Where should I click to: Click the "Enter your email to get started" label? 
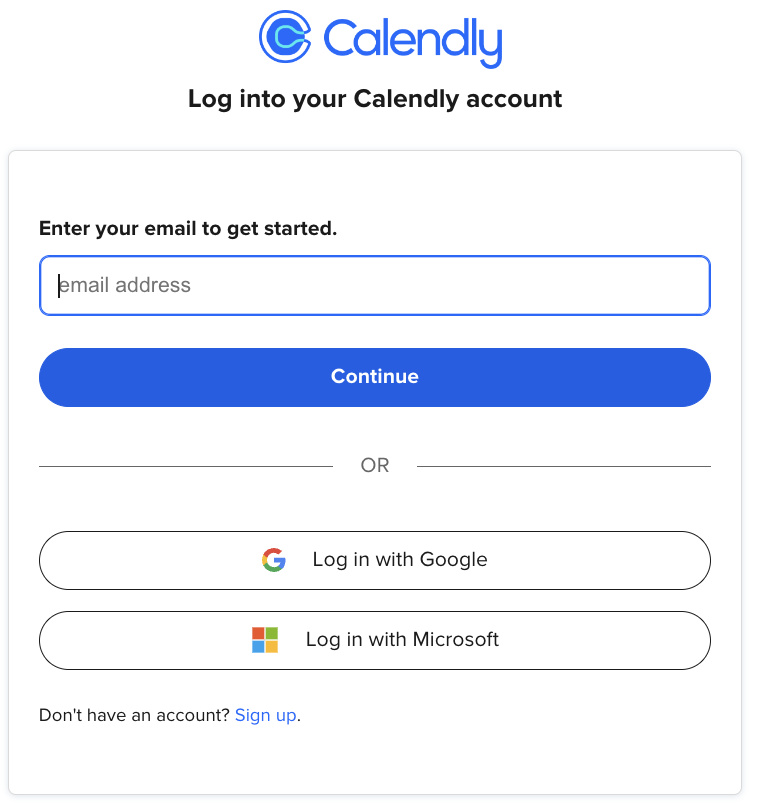click(188, 229)
